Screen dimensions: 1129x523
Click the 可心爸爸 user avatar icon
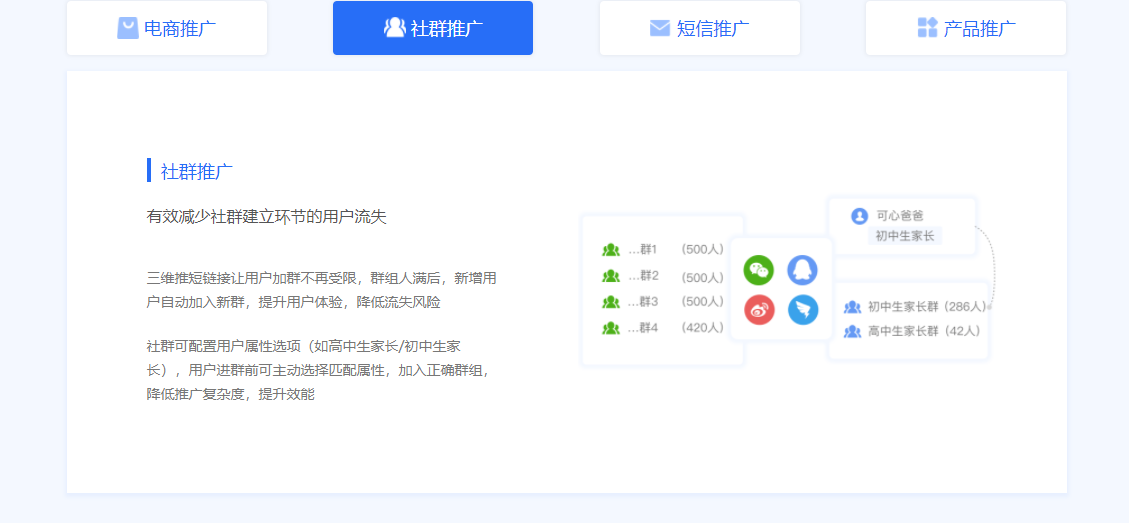coord(859,216)
